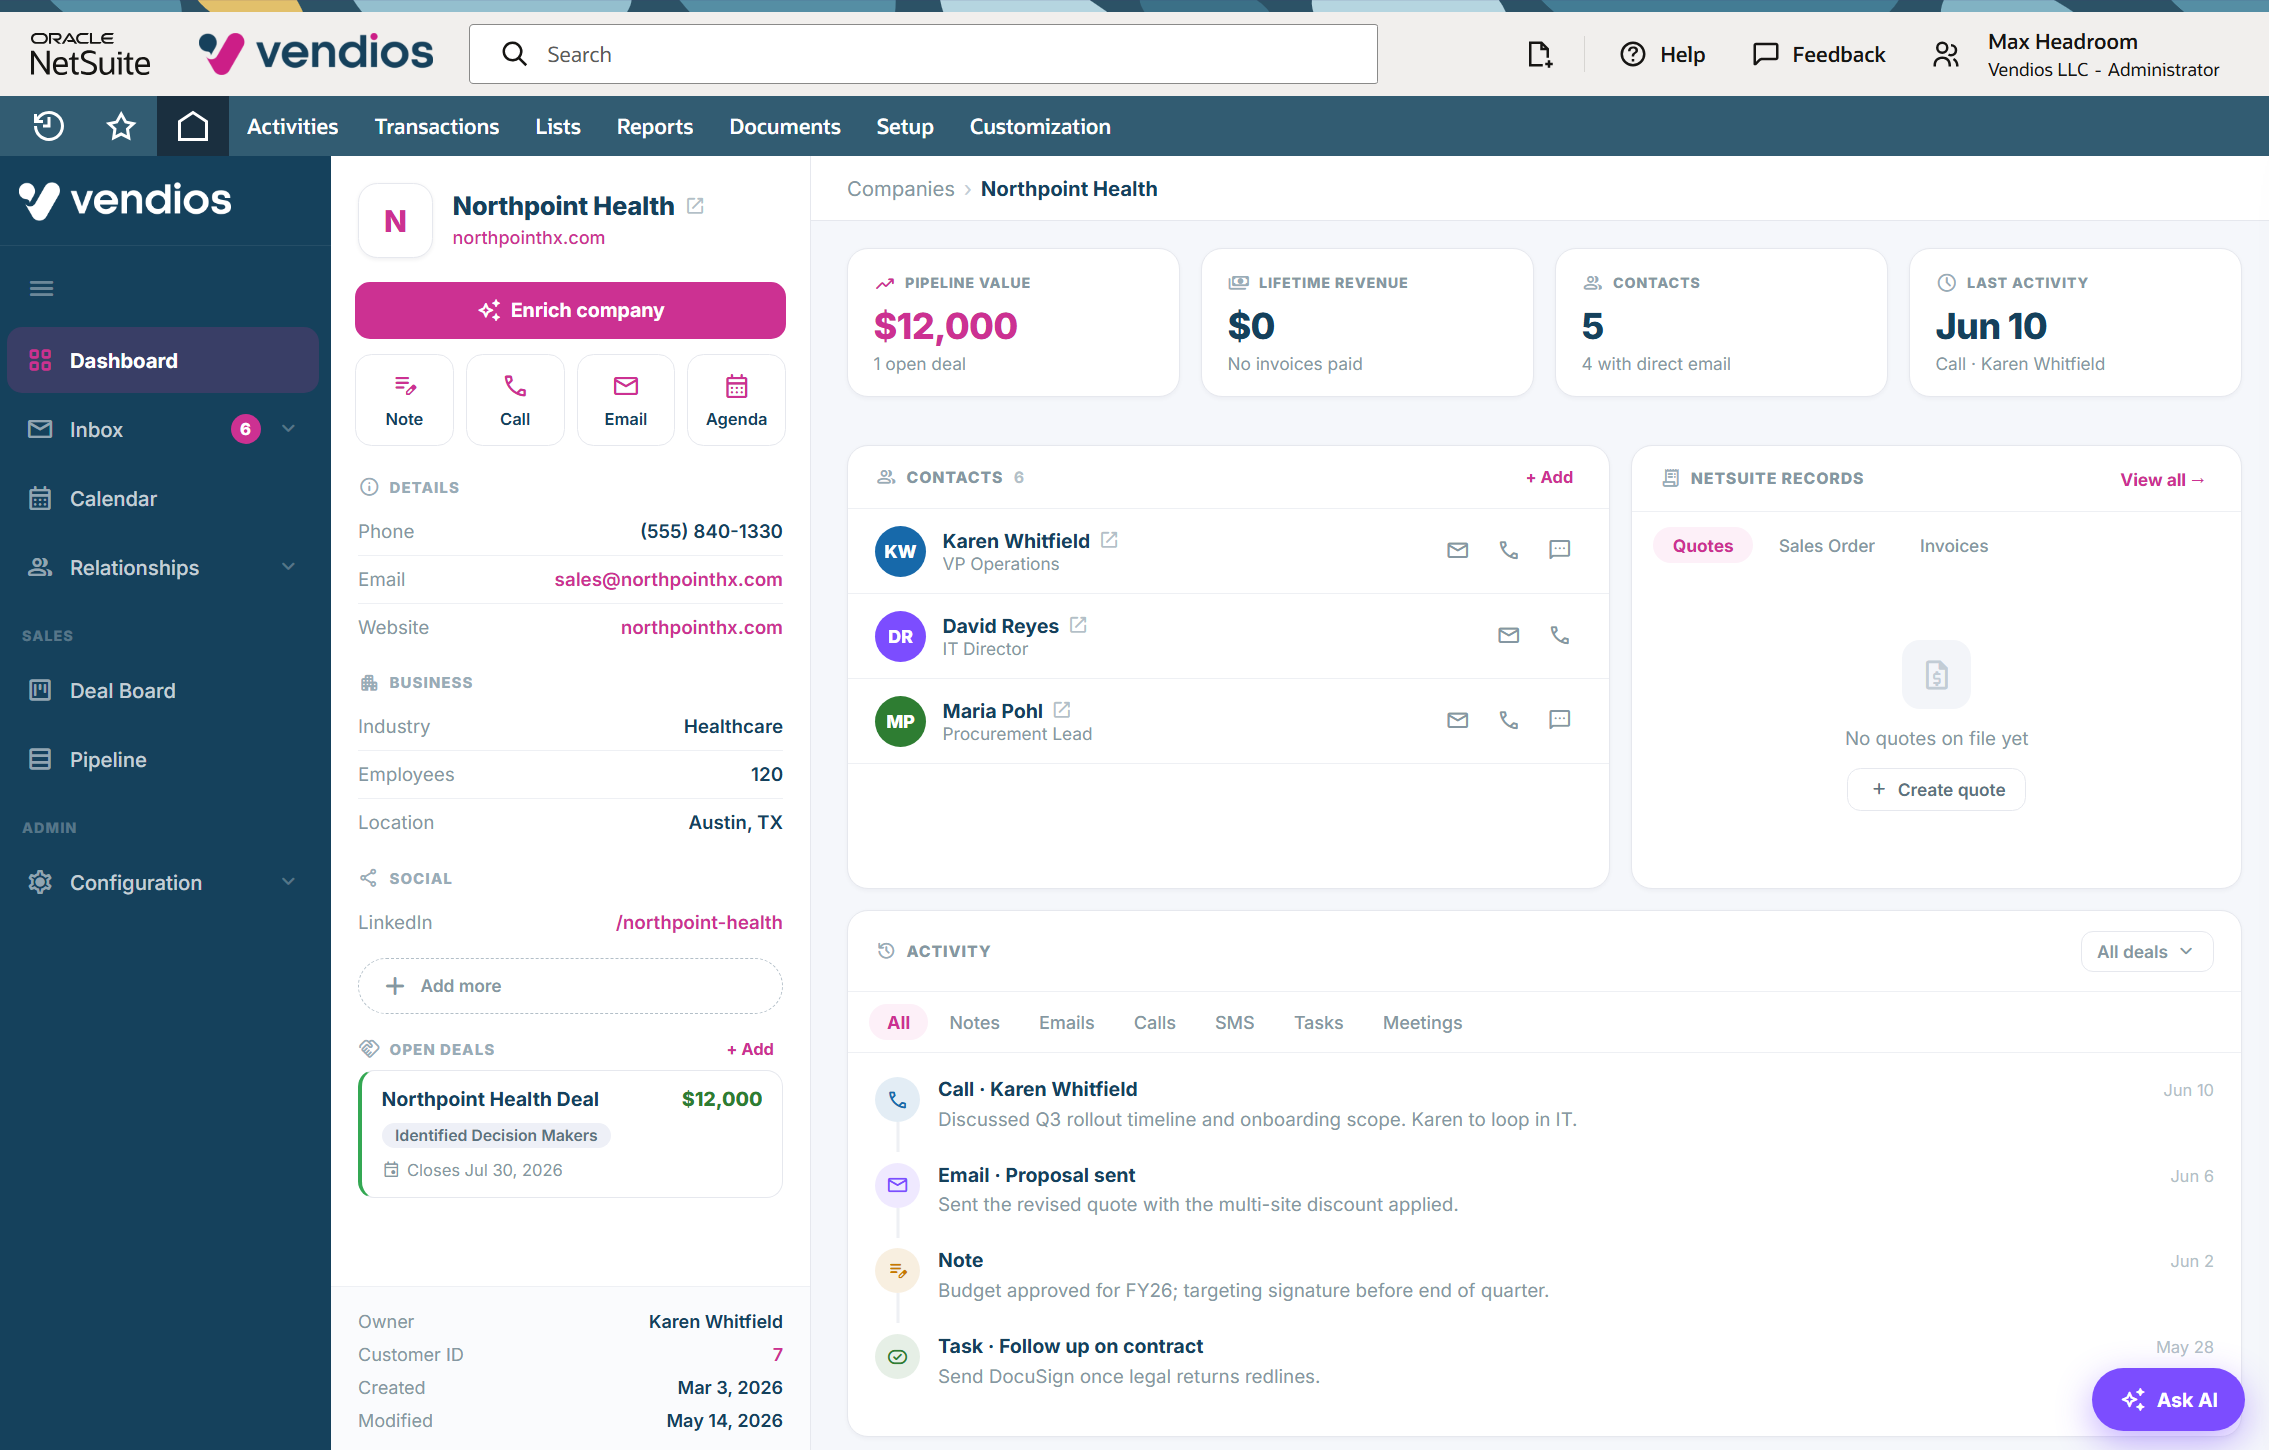The width and height of the screenshot is (2269, 1450).
Task: Open the /northpoint-health LinkedIn link
Action: [699, 923]
